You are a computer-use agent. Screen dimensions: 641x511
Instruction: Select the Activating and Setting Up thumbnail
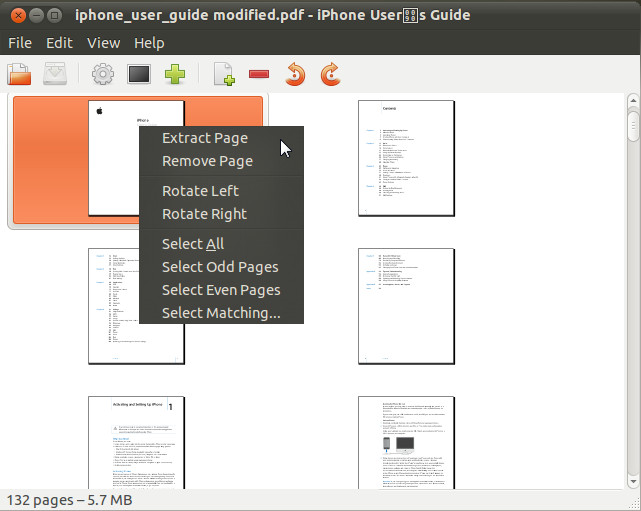[x=137, y=442]
